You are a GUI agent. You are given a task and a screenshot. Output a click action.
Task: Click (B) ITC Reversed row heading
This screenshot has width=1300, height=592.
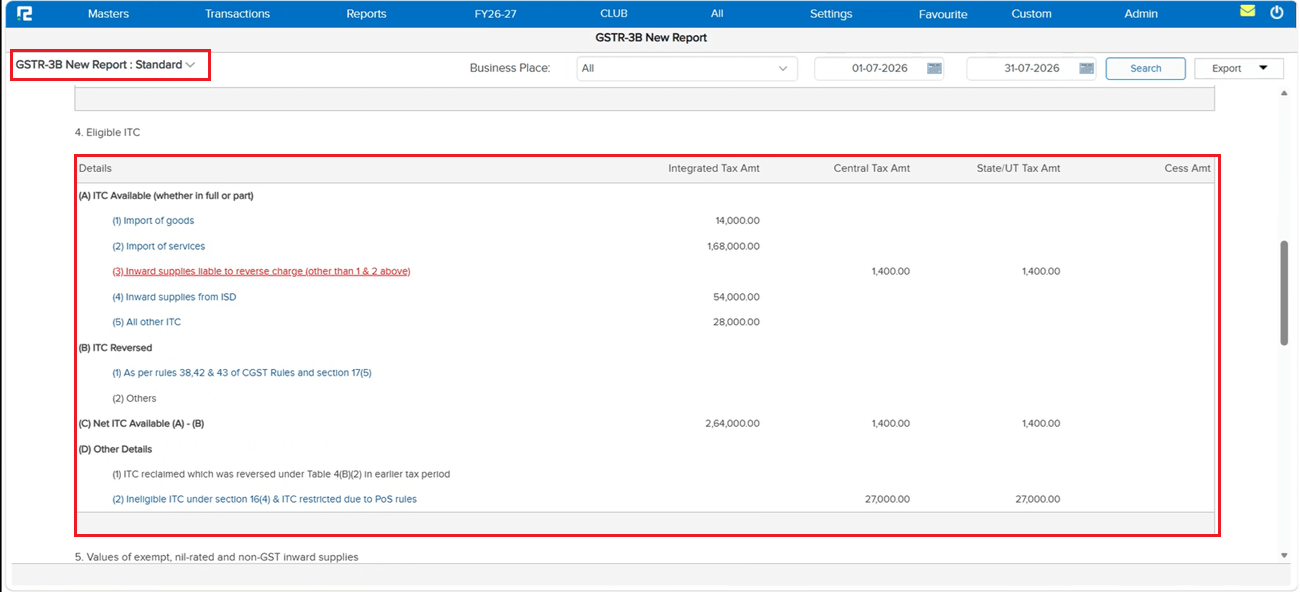coord(115,348)
